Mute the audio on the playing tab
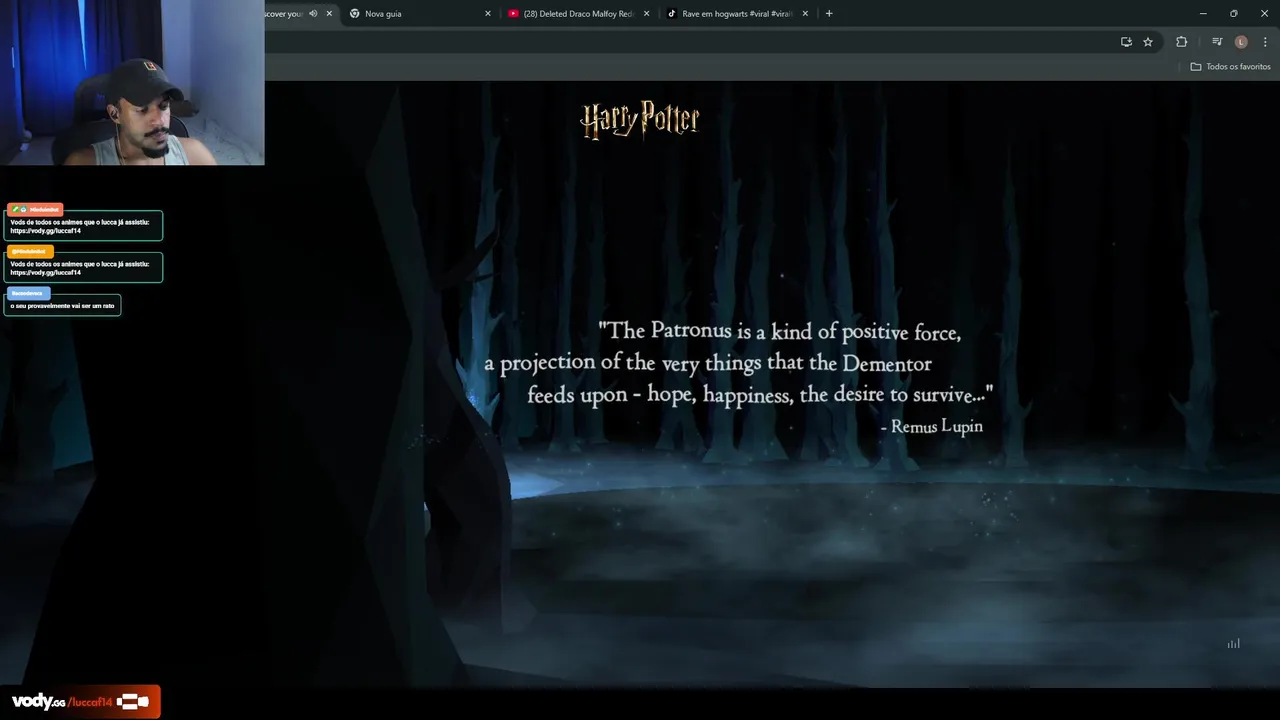Viewport: 1280px width, 720px height. point(313,14)
